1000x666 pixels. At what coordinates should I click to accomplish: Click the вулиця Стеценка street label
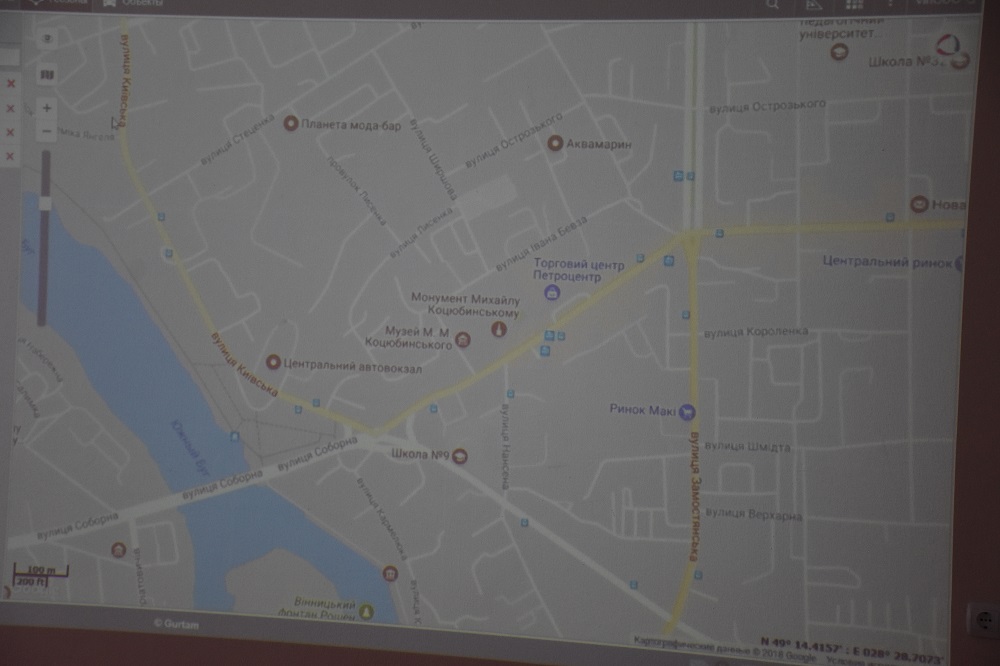[237, 139]
